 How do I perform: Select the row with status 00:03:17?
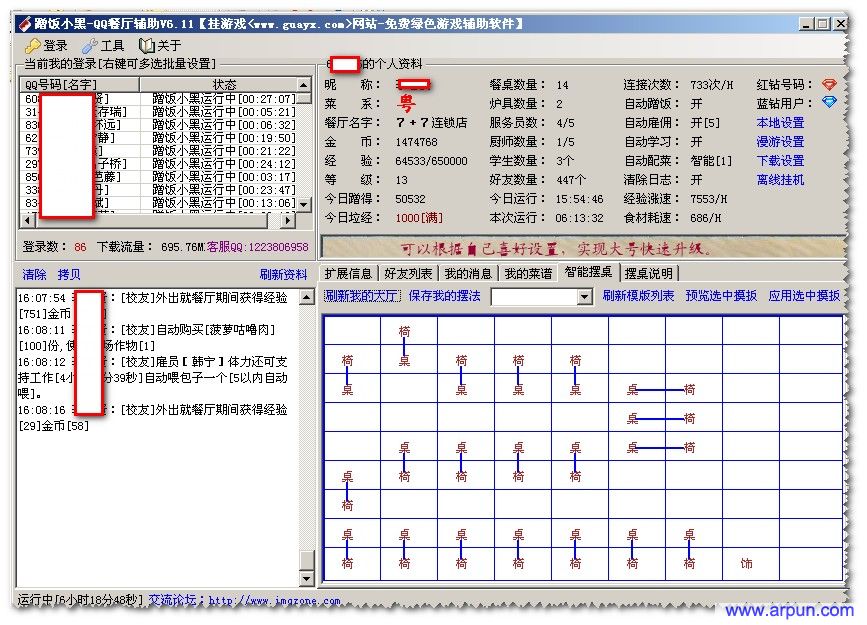tap(159, 177)
